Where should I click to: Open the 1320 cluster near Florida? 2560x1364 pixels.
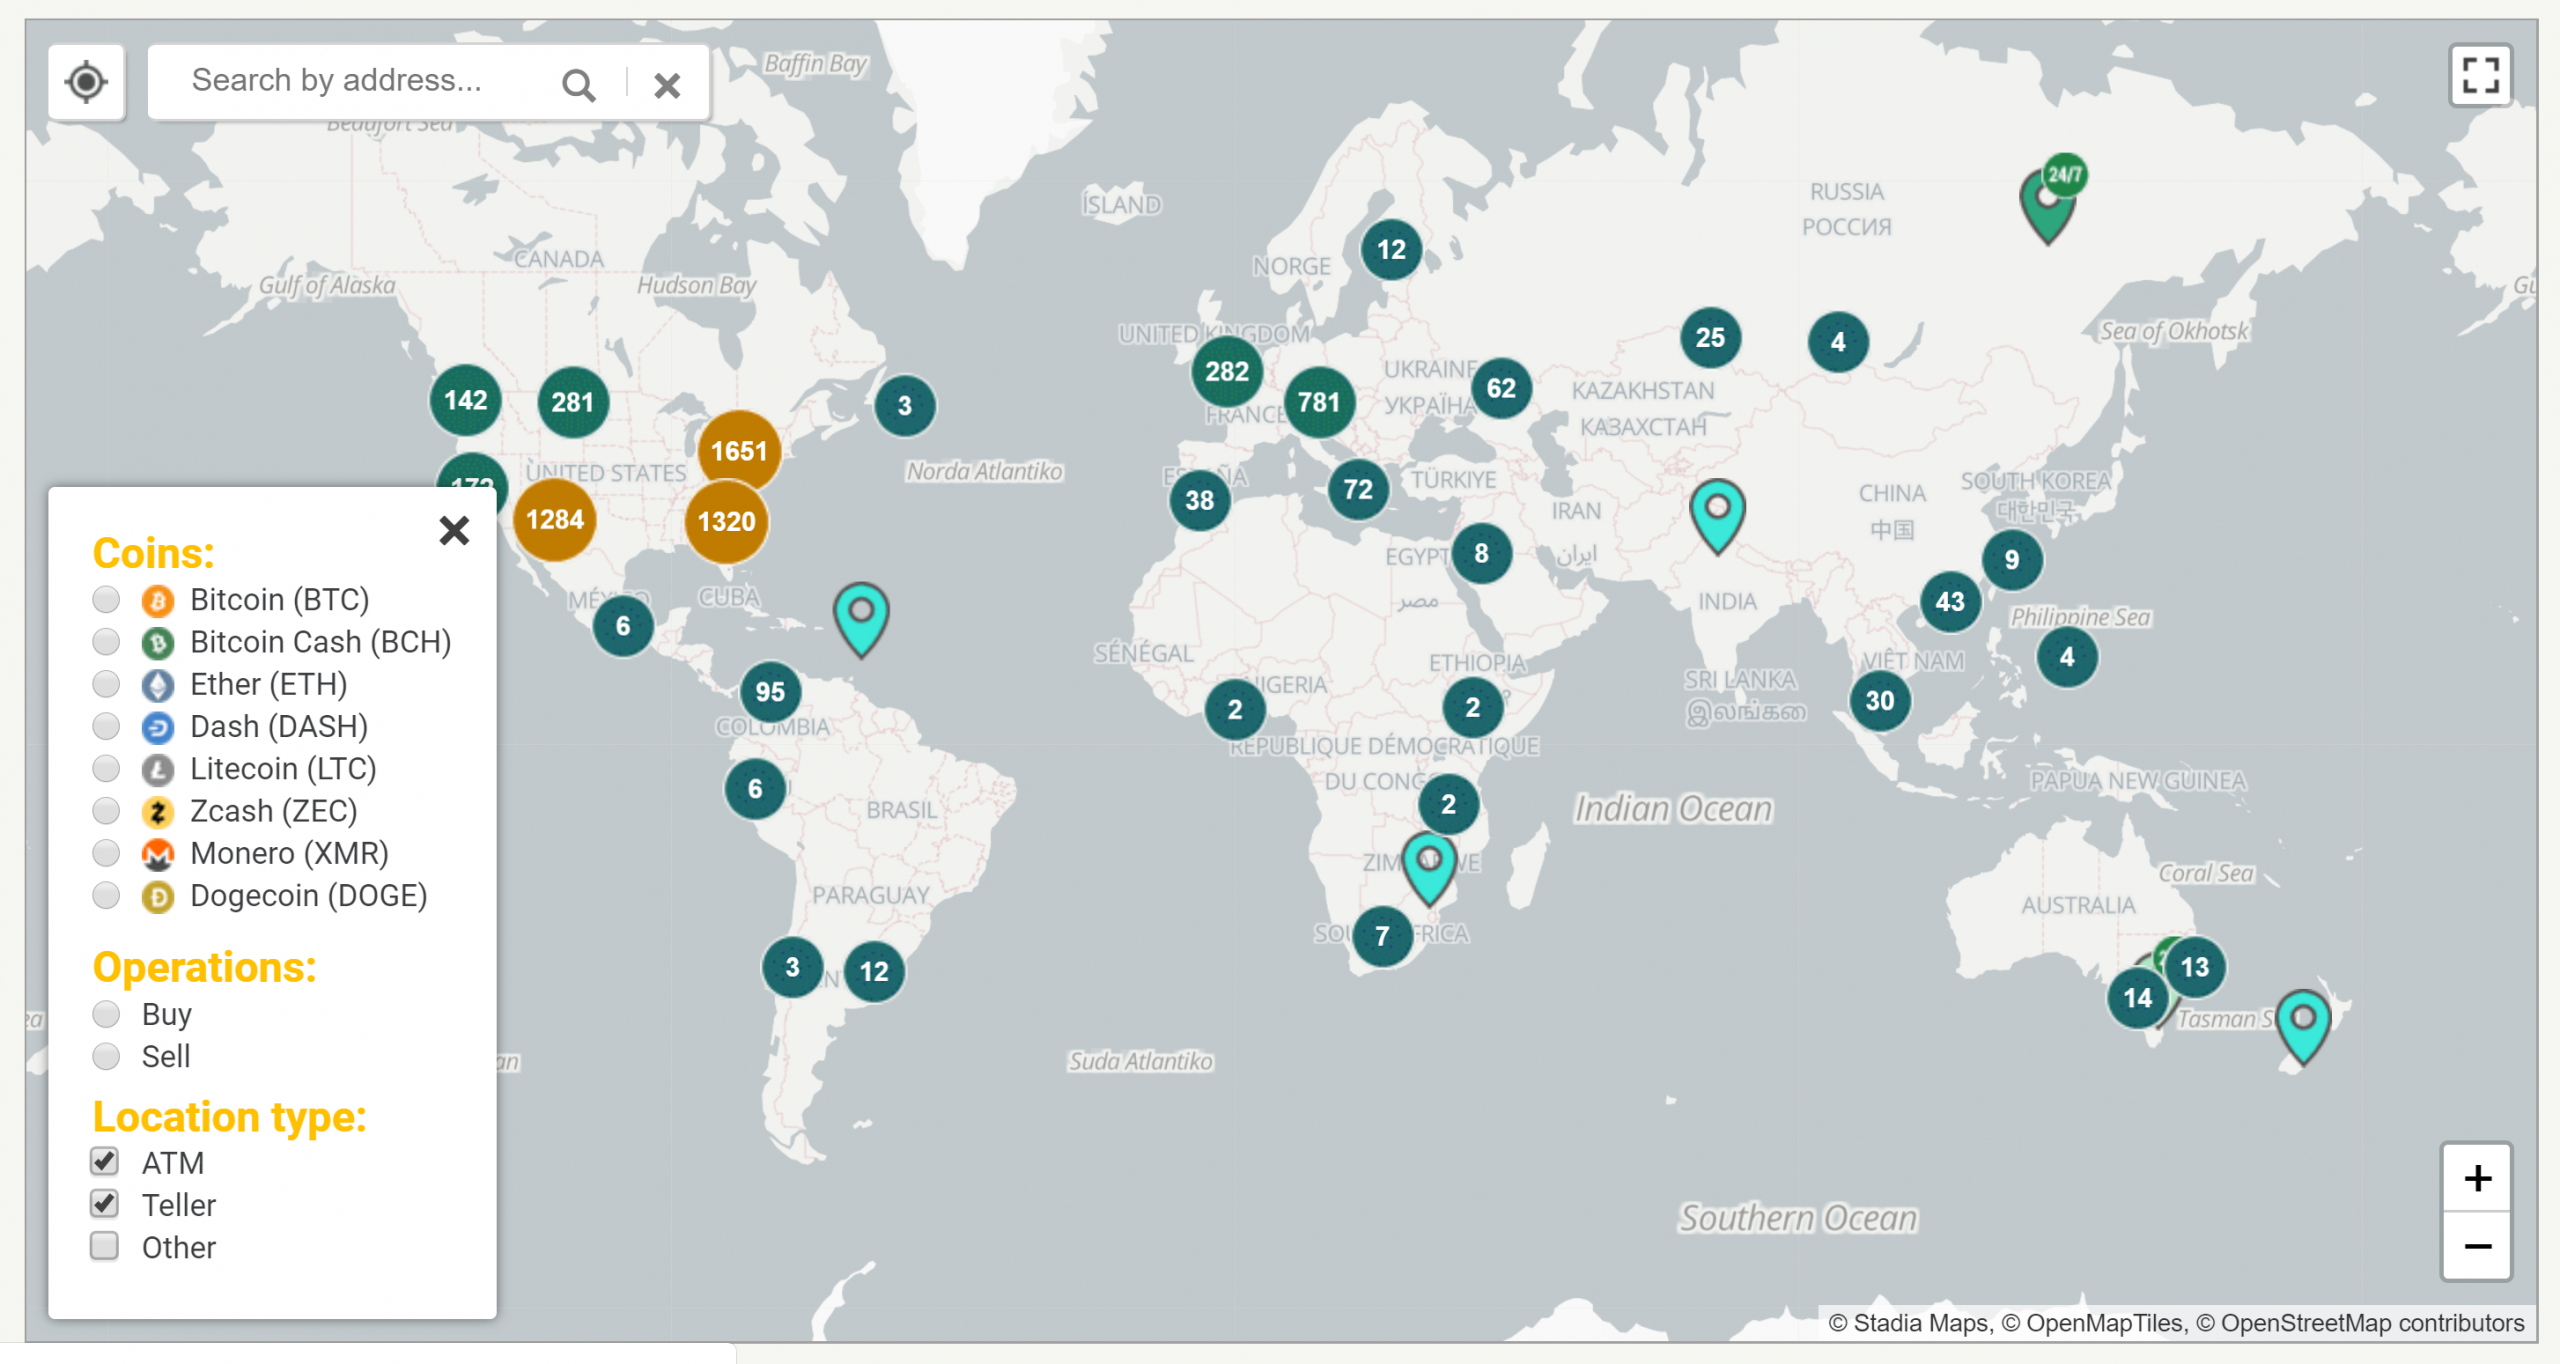(x=727, y=521)
